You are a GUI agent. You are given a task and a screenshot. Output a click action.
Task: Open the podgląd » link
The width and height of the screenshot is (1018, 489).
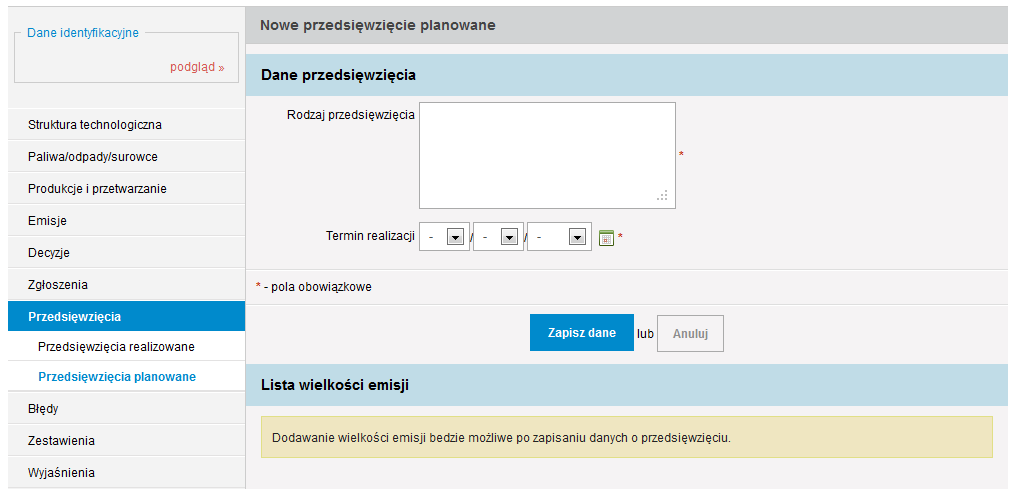tap(197, 67)
